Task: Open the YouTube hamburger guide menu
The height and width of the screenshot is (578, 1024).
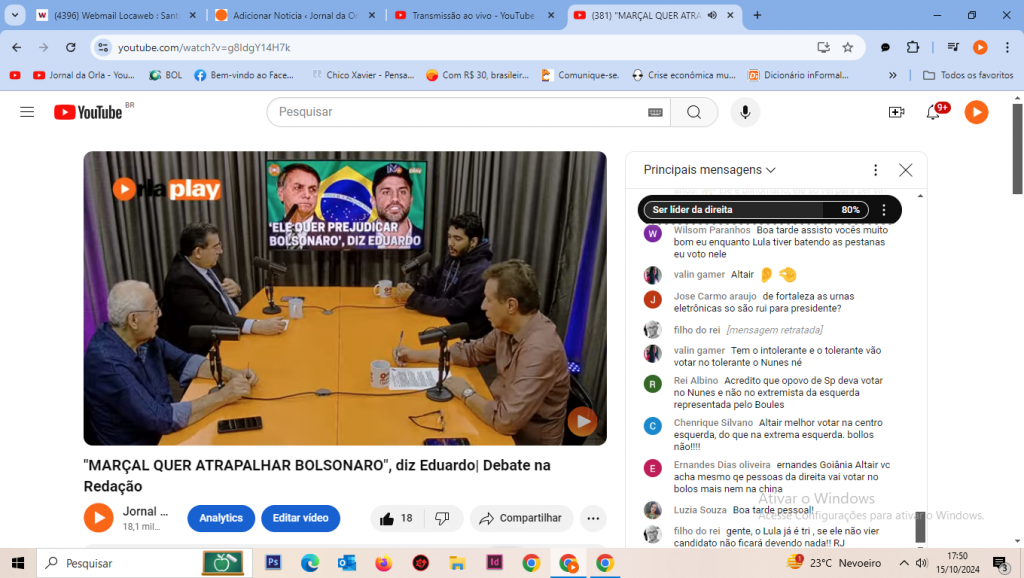Action: 27,112
